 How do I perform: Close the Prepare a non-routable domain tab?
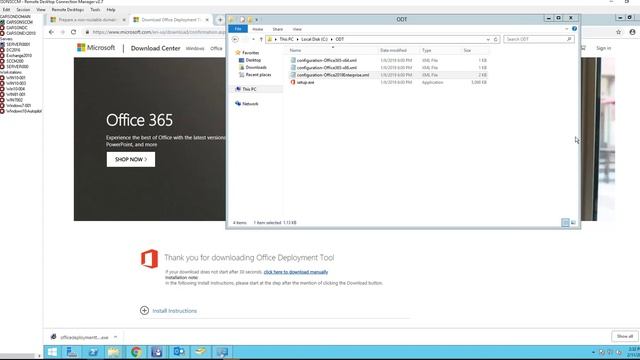124,20
